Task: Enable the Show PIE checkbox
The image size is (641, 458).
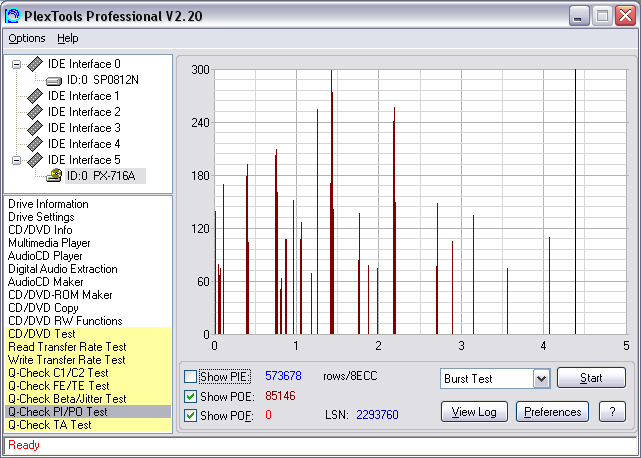Action: 191,376
